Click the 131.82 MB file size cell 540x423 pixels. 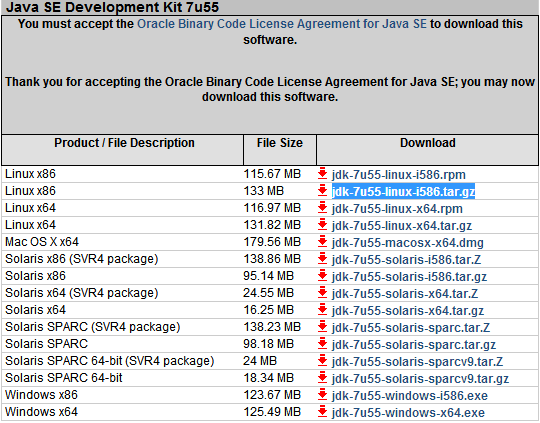coord(272,225)
